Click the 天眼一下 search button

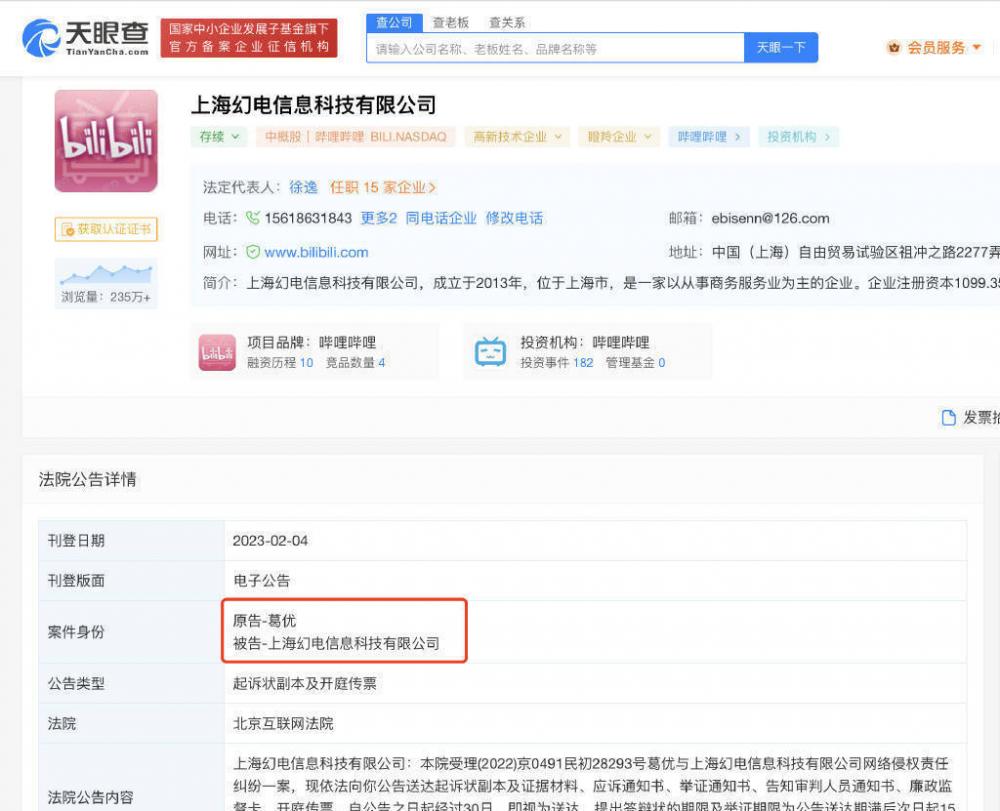coord(781,47)
